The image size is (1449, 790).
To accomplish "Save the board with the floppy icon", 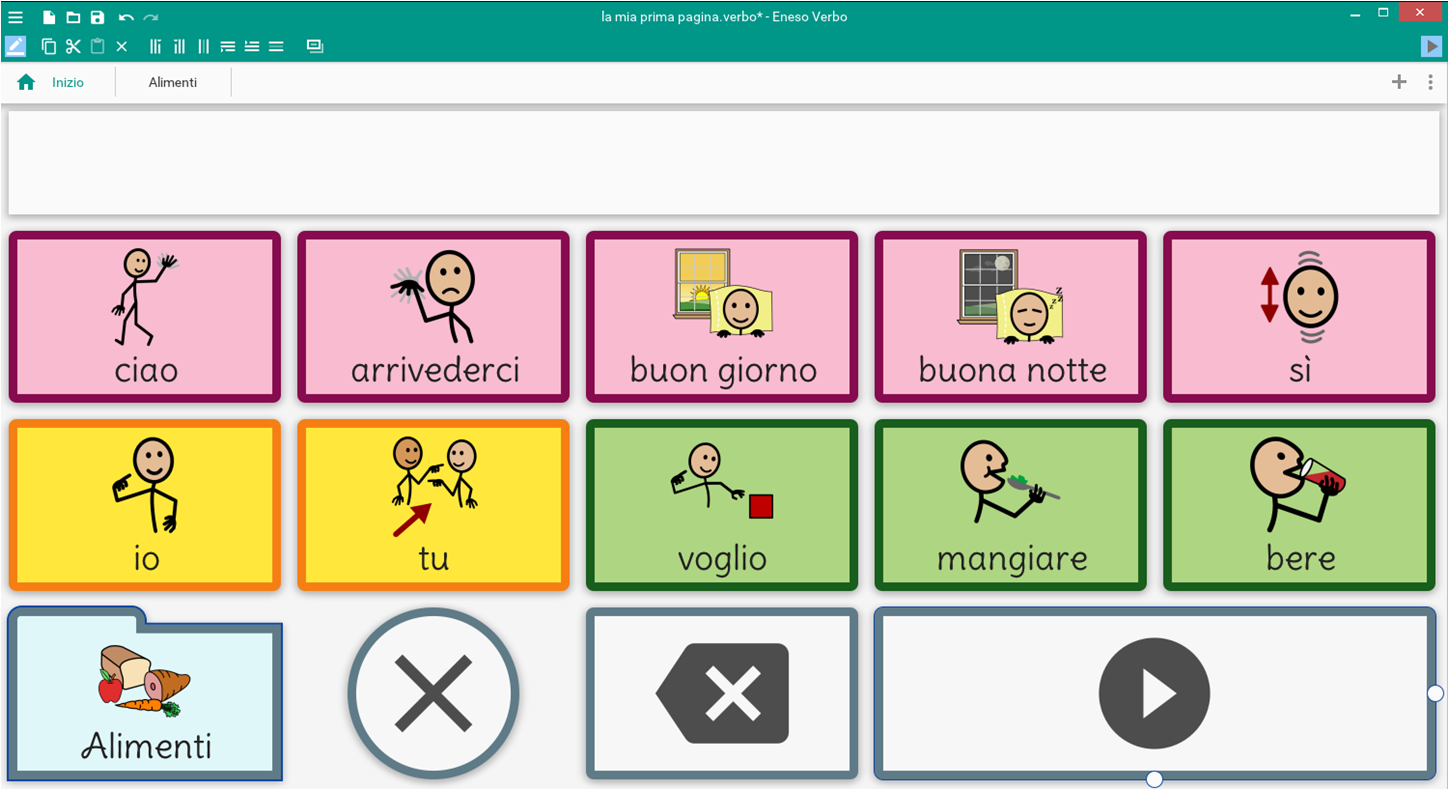I will (97, 17).
